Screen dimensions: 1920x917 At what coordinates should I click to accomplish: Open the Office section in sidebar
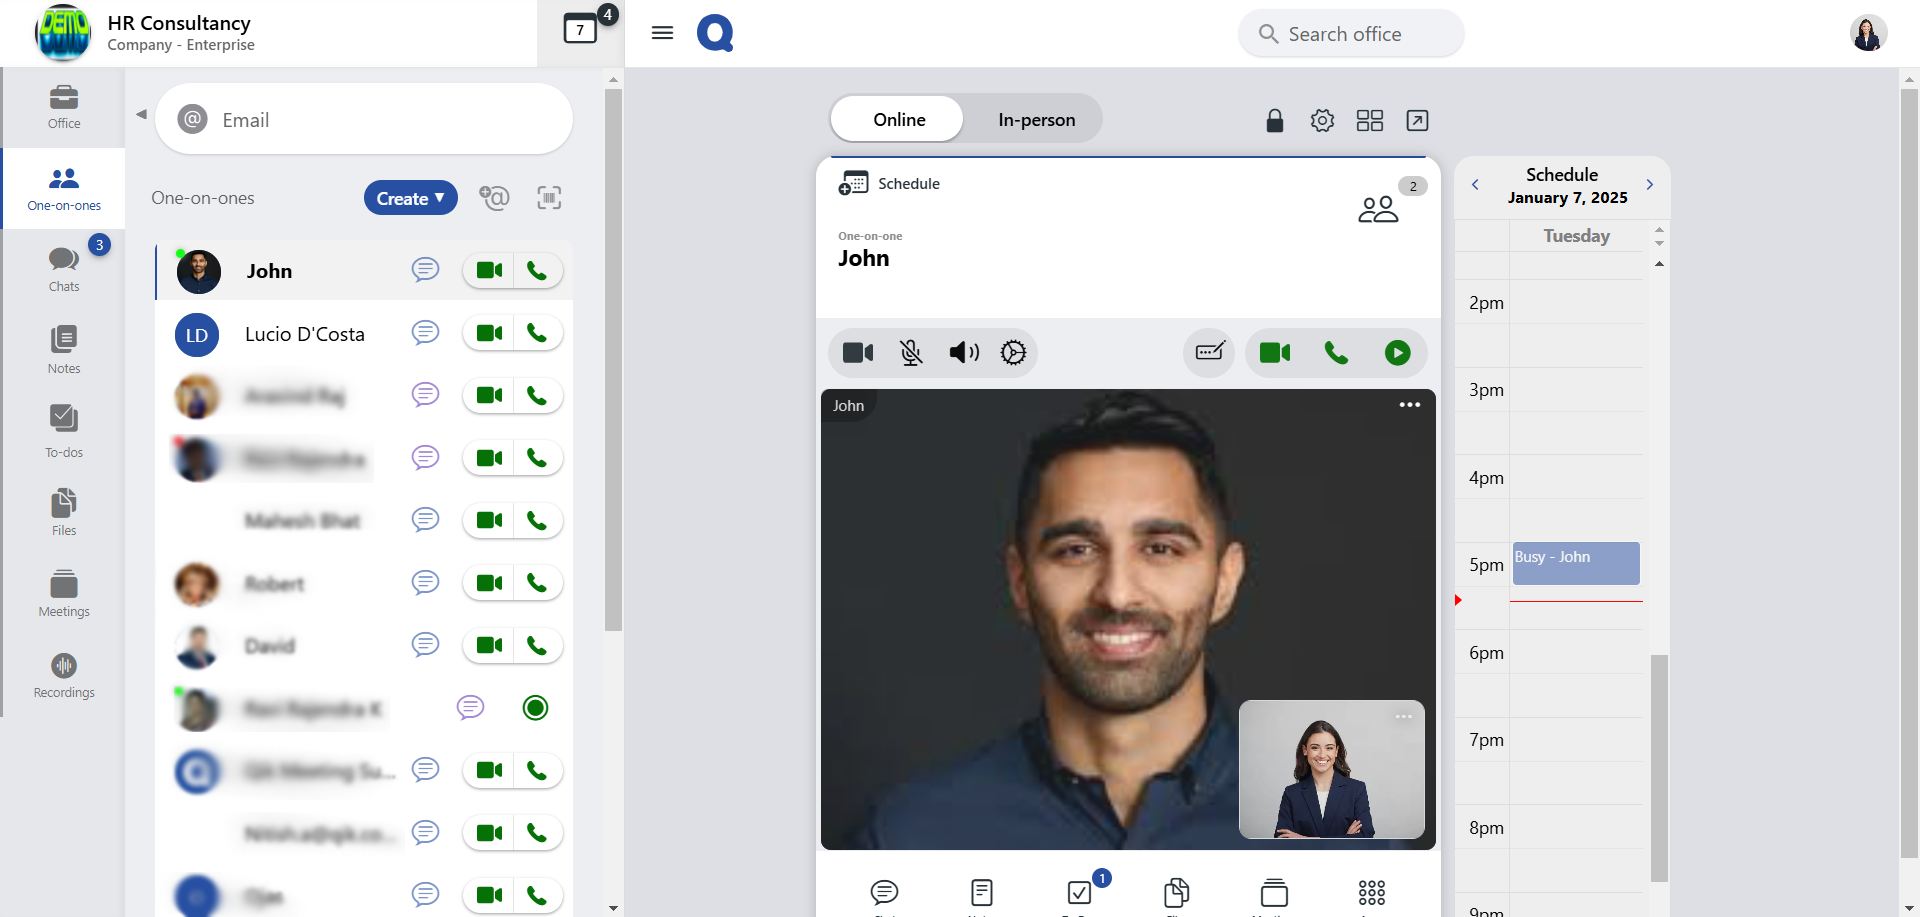pos(64,107)
